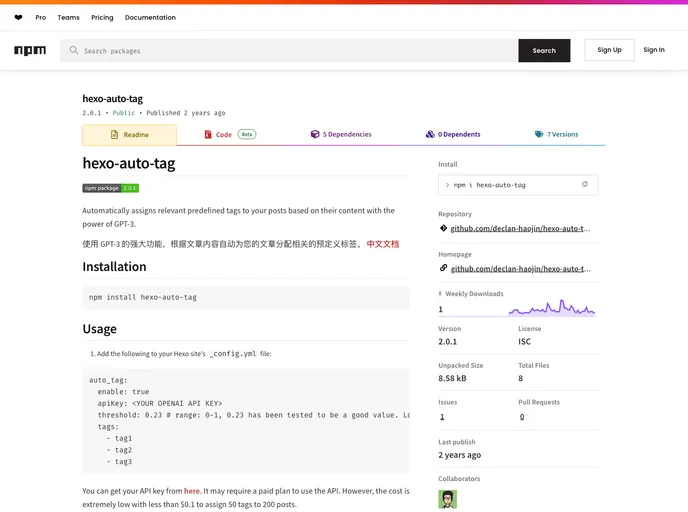The image size is (688, 512).
Task: Open the Chinese documentation link 中文文档
Action: click(x=383, y=244)
